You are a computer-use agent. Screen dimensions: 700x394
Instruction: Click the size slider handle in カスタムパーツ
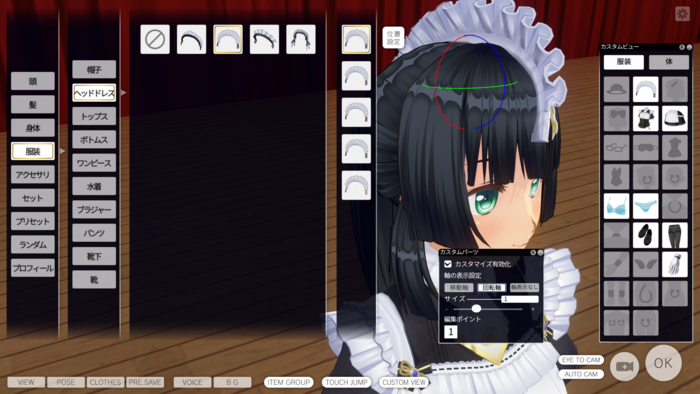pos(476,308)
